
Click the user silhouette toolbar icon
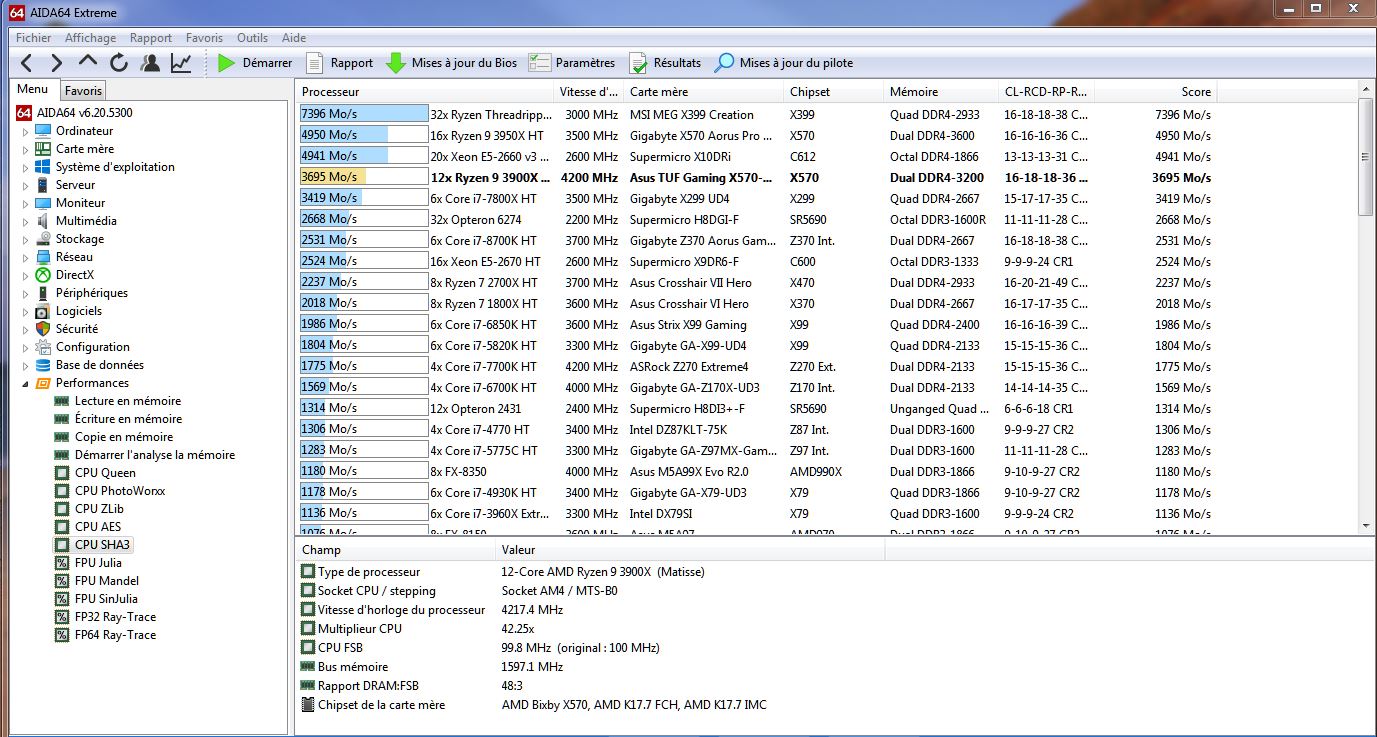(x=150, y=63)
